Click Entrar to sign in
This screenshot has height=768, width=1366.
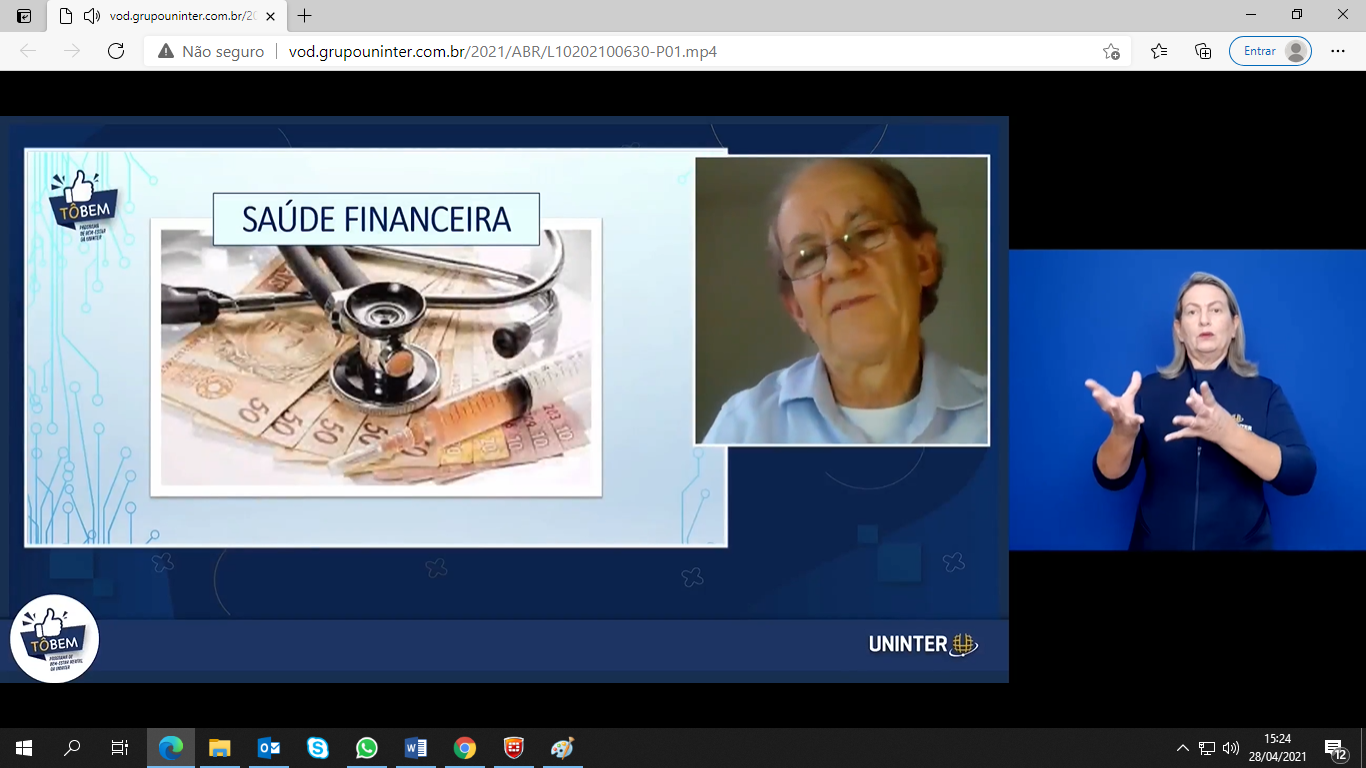(x=1270, y=51)
